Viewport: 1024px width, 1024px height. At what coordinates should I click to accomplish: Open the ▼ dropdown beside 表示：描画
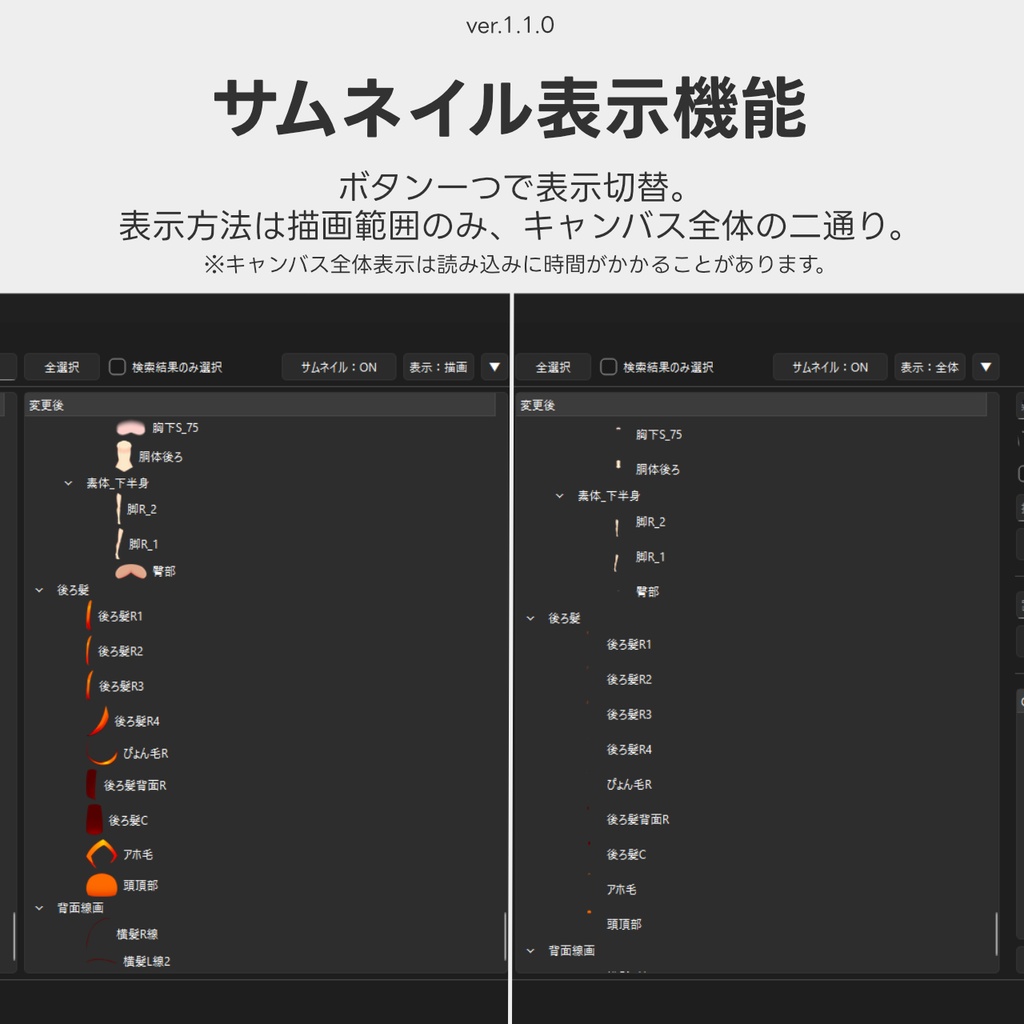(x=494, y=367)
